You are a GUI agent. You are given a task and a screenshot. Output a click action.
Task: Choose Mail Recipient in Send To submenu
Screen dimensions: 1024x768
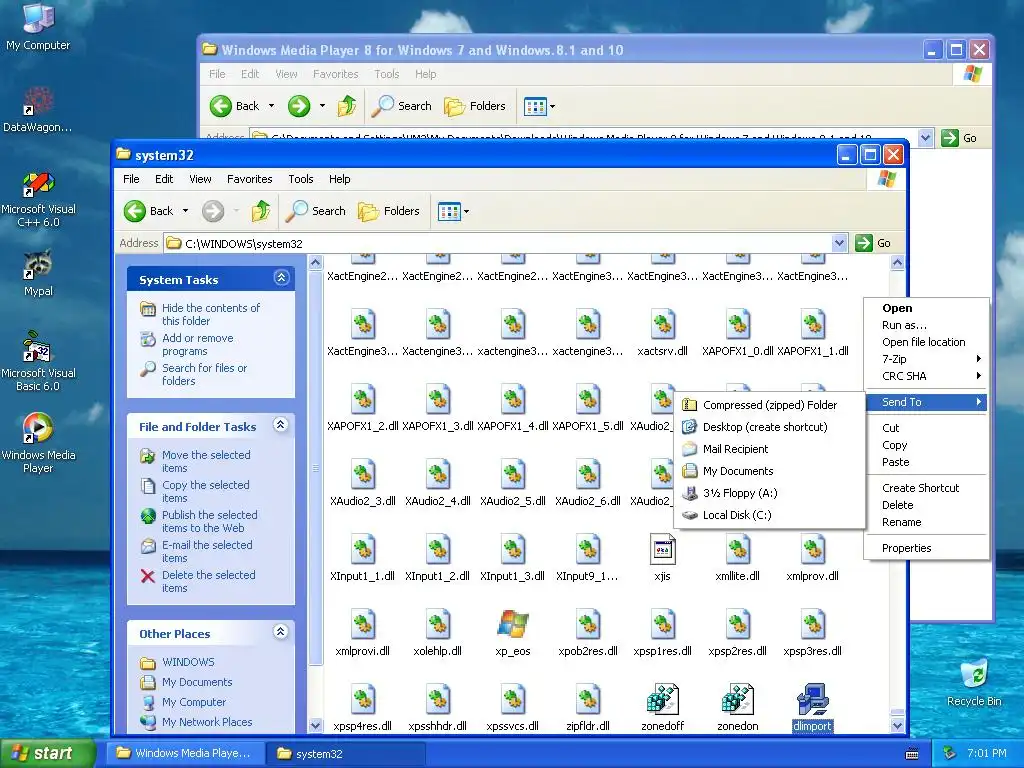[769, 449]
